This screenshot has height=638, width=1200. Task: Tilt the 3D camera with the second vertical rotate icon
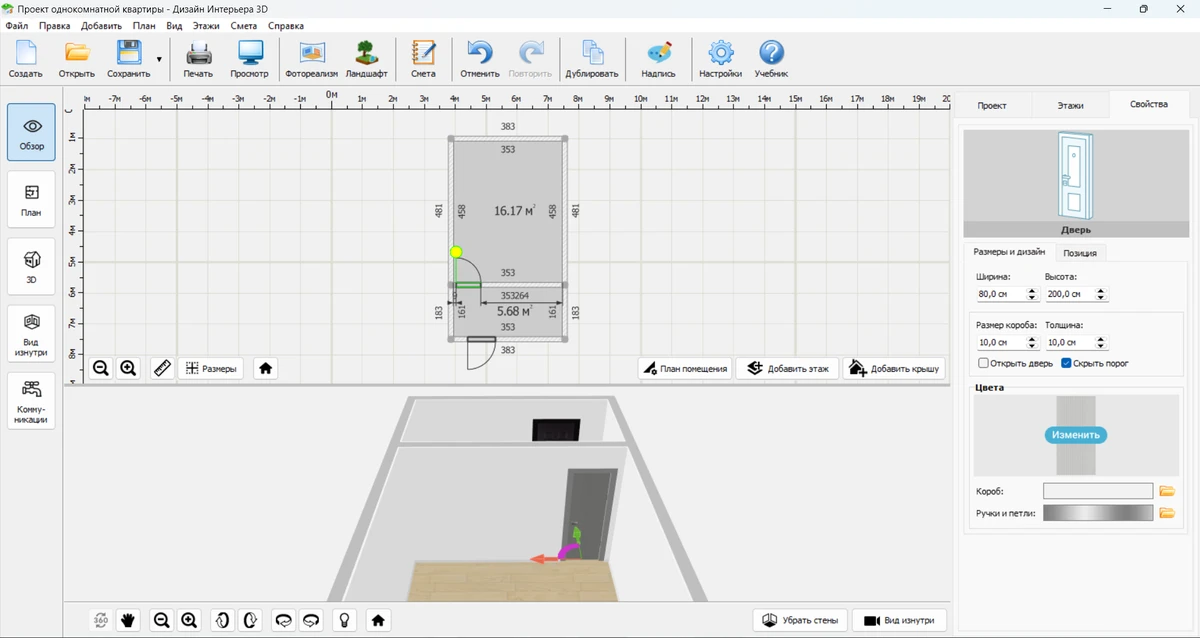[x=250, y=620]
